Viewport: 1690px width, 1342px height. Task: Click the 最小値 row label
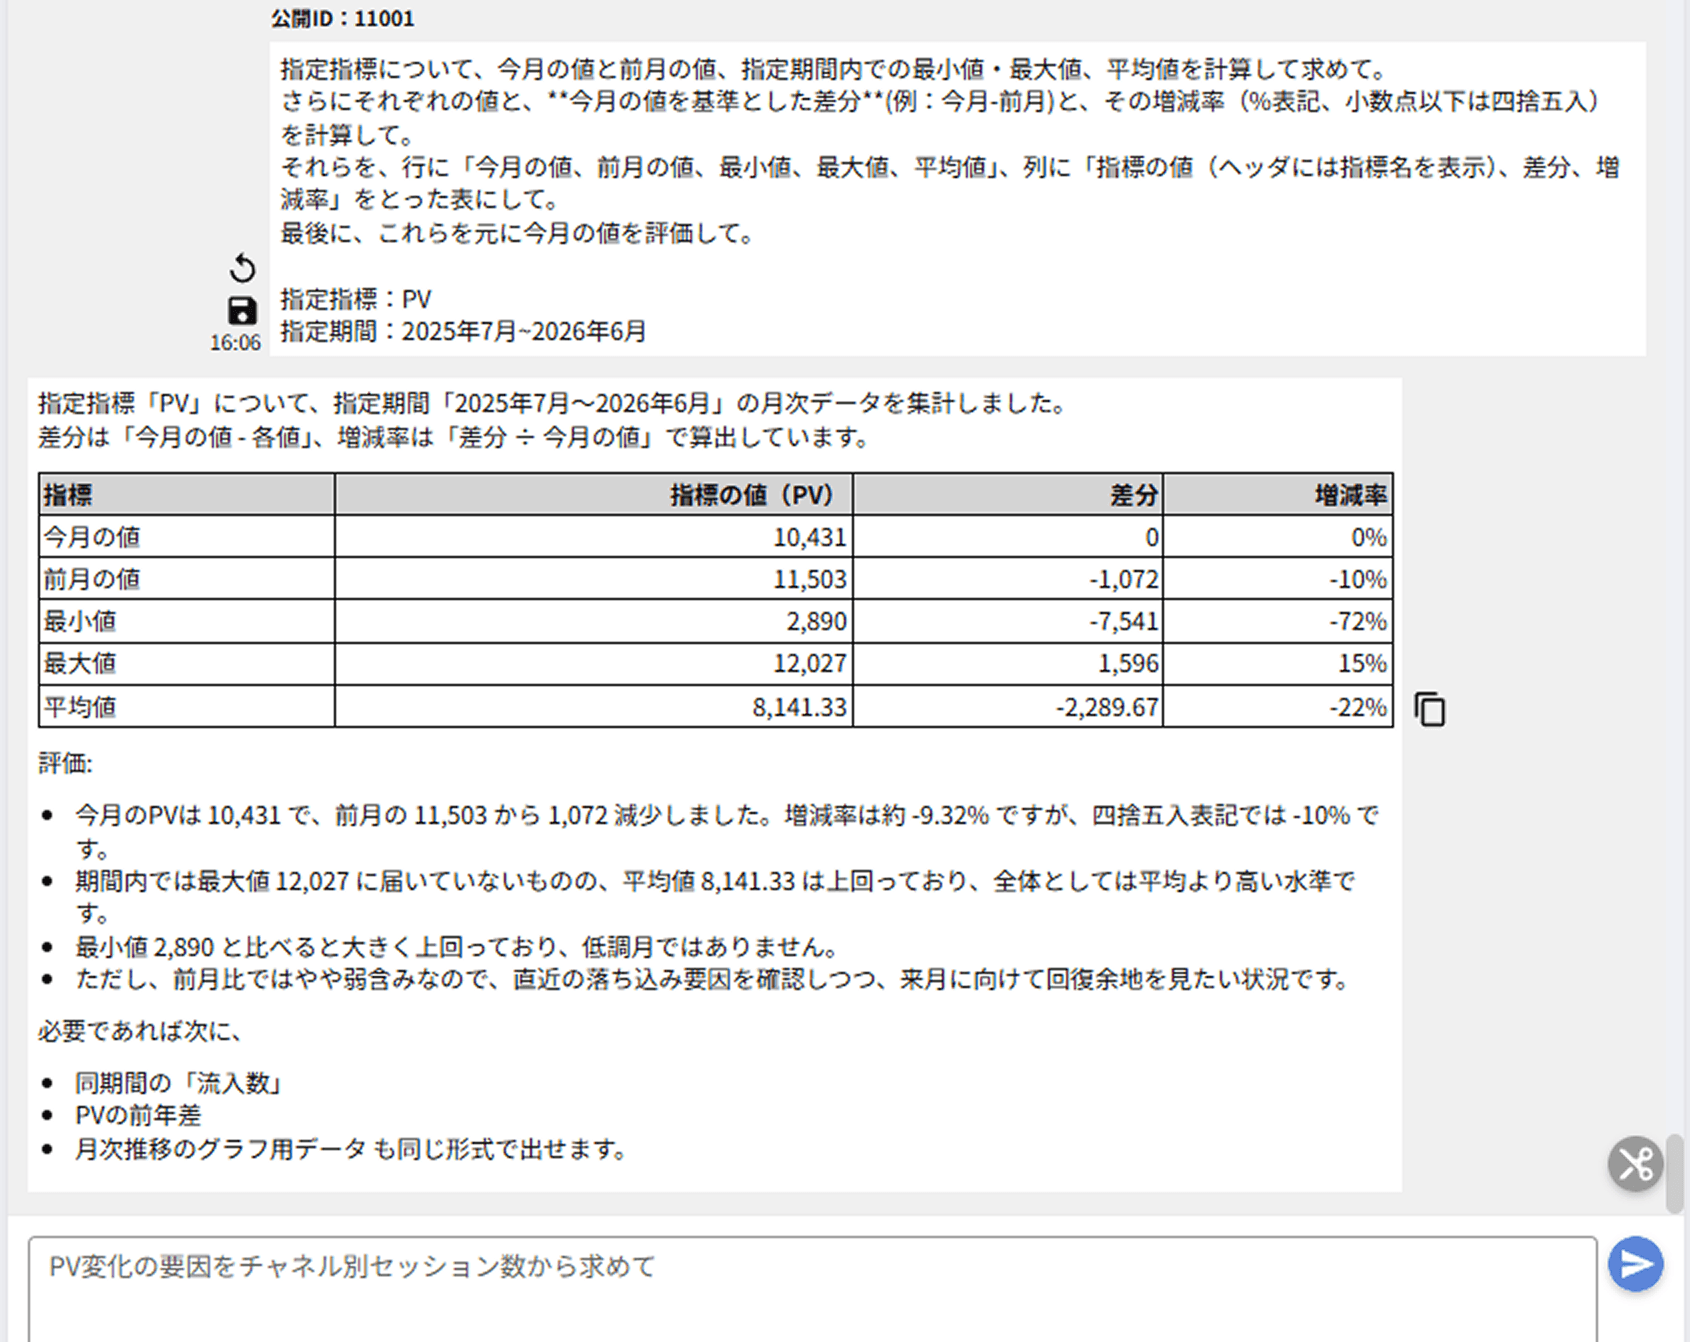coord(187,621)
